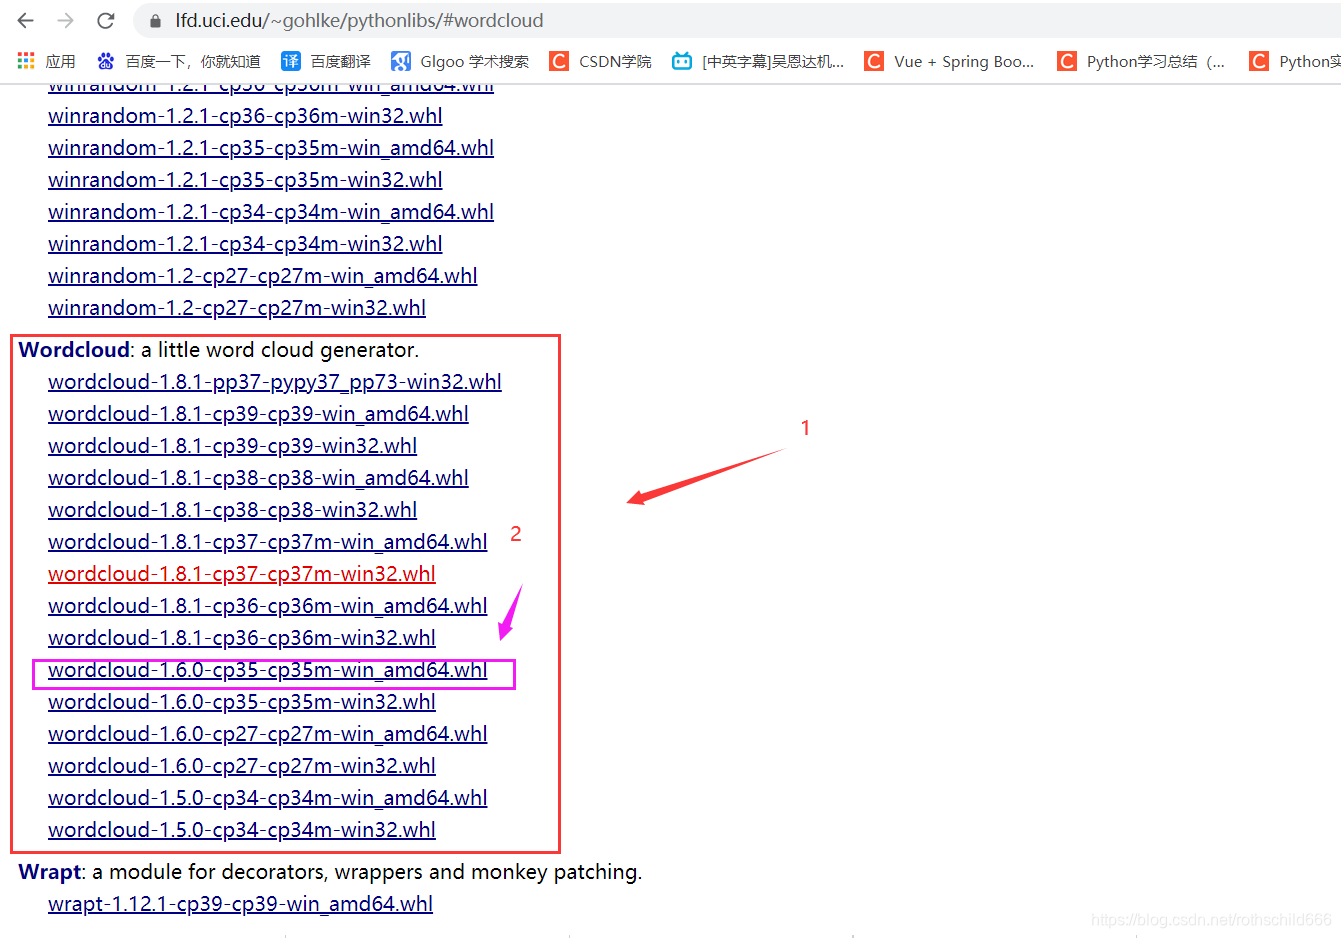
Task: Download wordcloud-1.8.1-cp38-cp38-win32.whl
Action: (233, 510)
